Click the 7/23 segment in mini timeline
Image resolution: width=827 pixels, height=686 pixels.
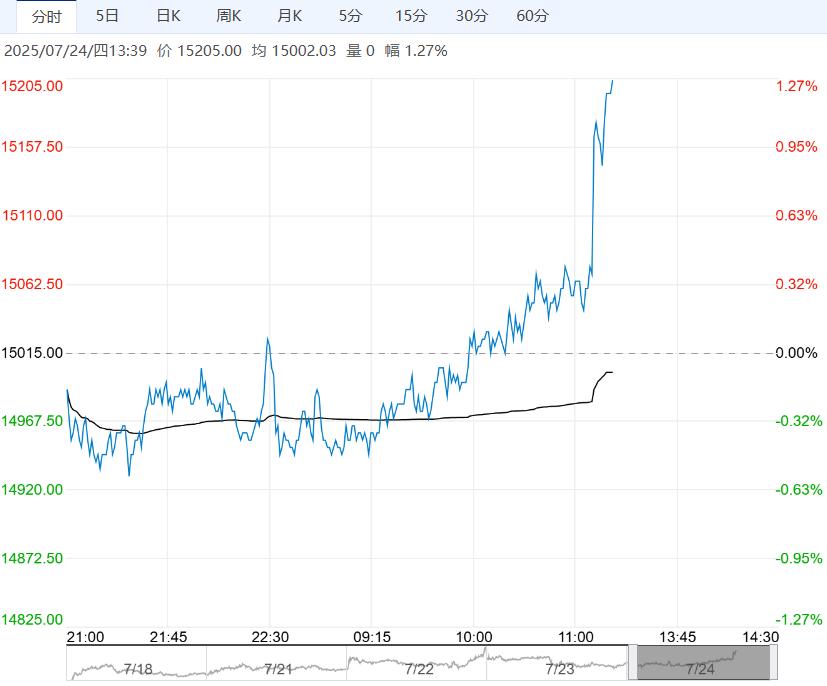tap(557, 663)
